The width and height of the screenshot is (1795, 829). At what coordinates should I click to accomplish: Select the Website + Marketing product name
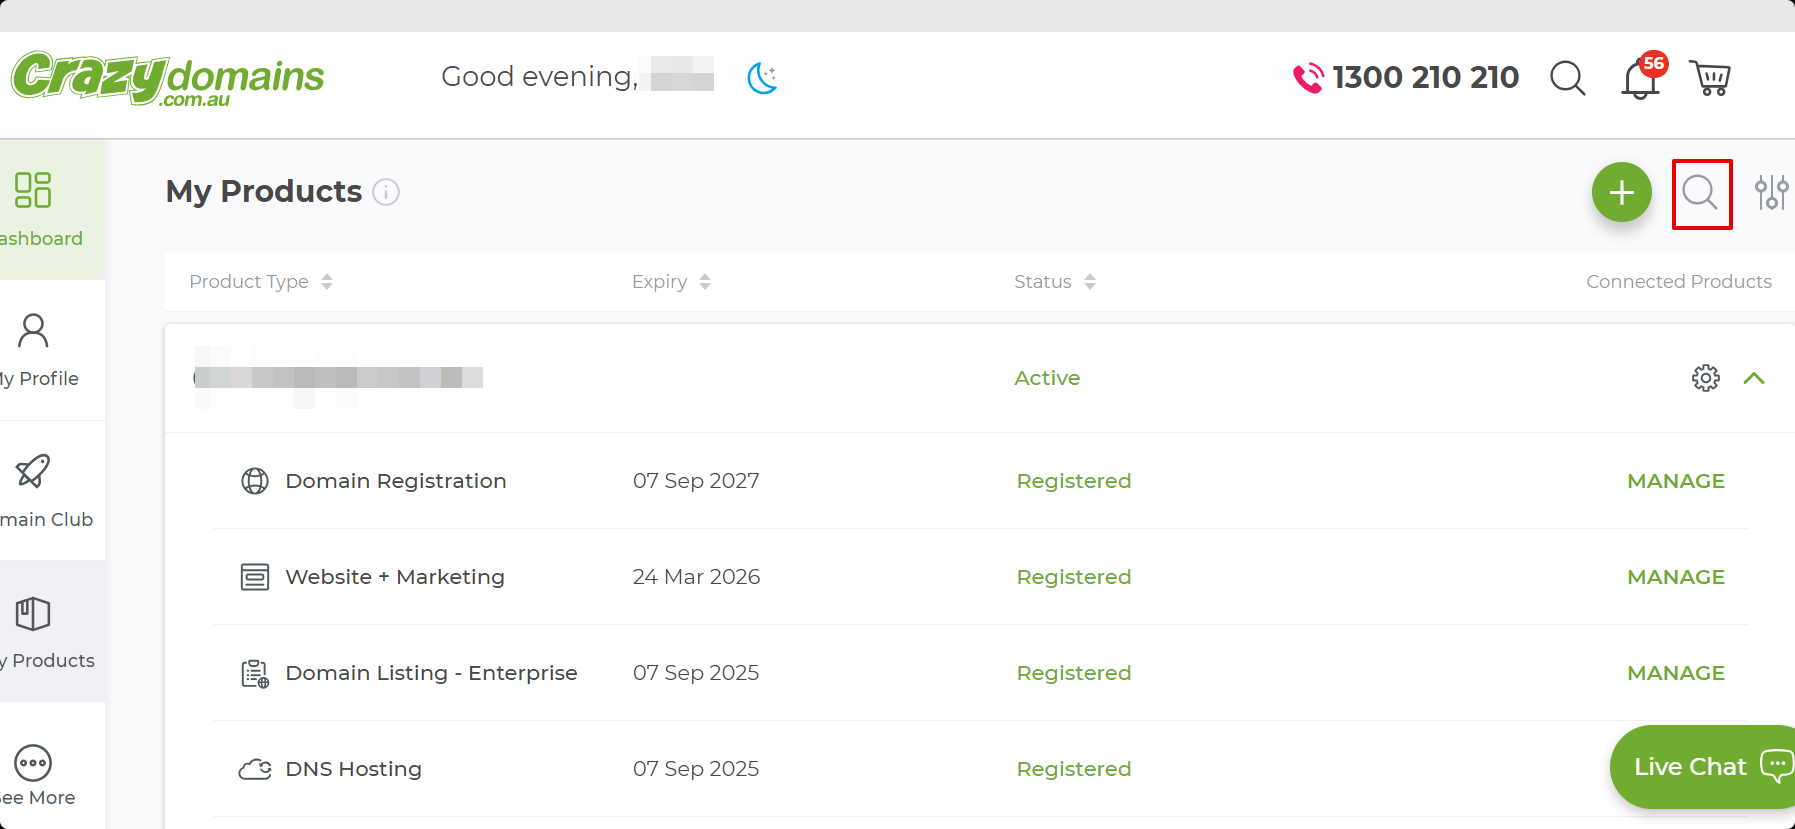(395, 577)
